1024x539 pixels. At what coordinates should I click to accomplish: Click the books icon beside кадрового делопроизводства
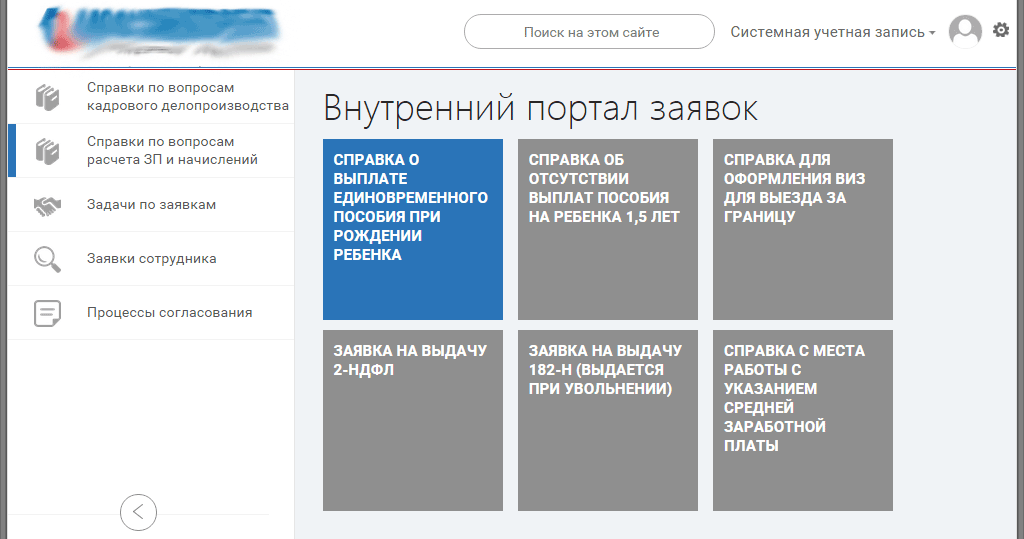(x=47, y=97)
